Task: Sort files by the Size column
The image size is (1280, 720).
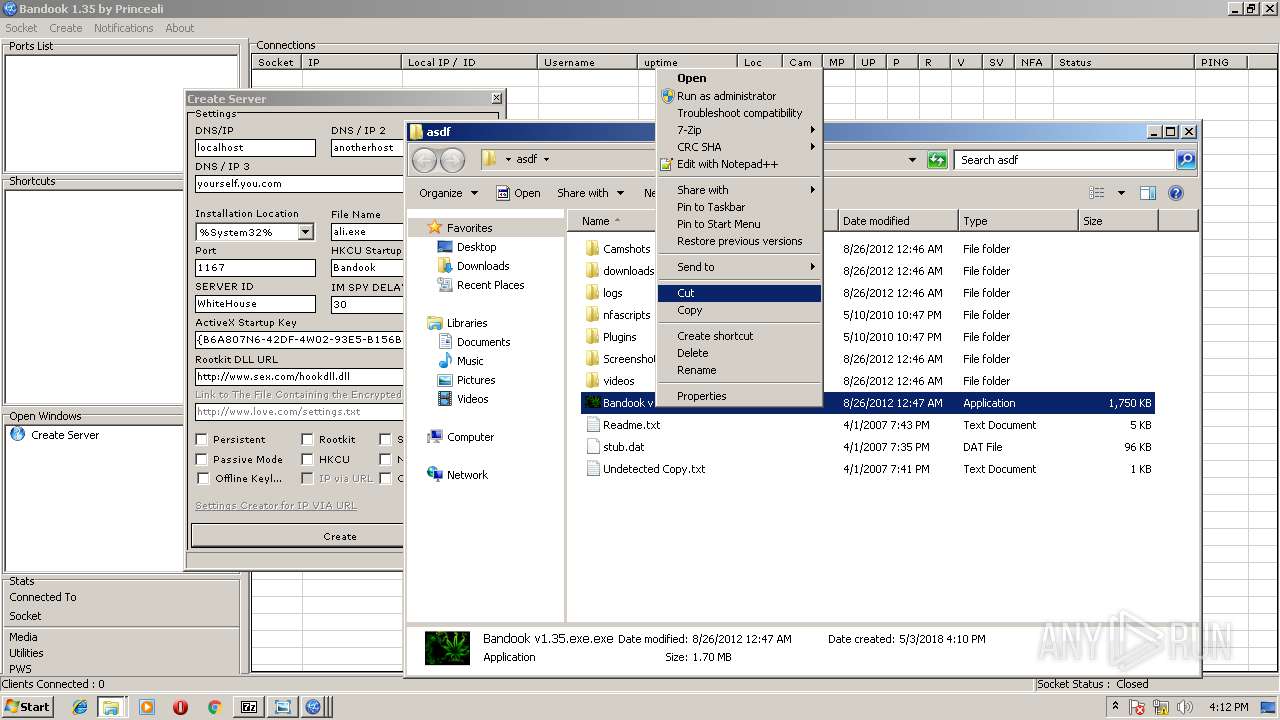Action: [1118, 221]
